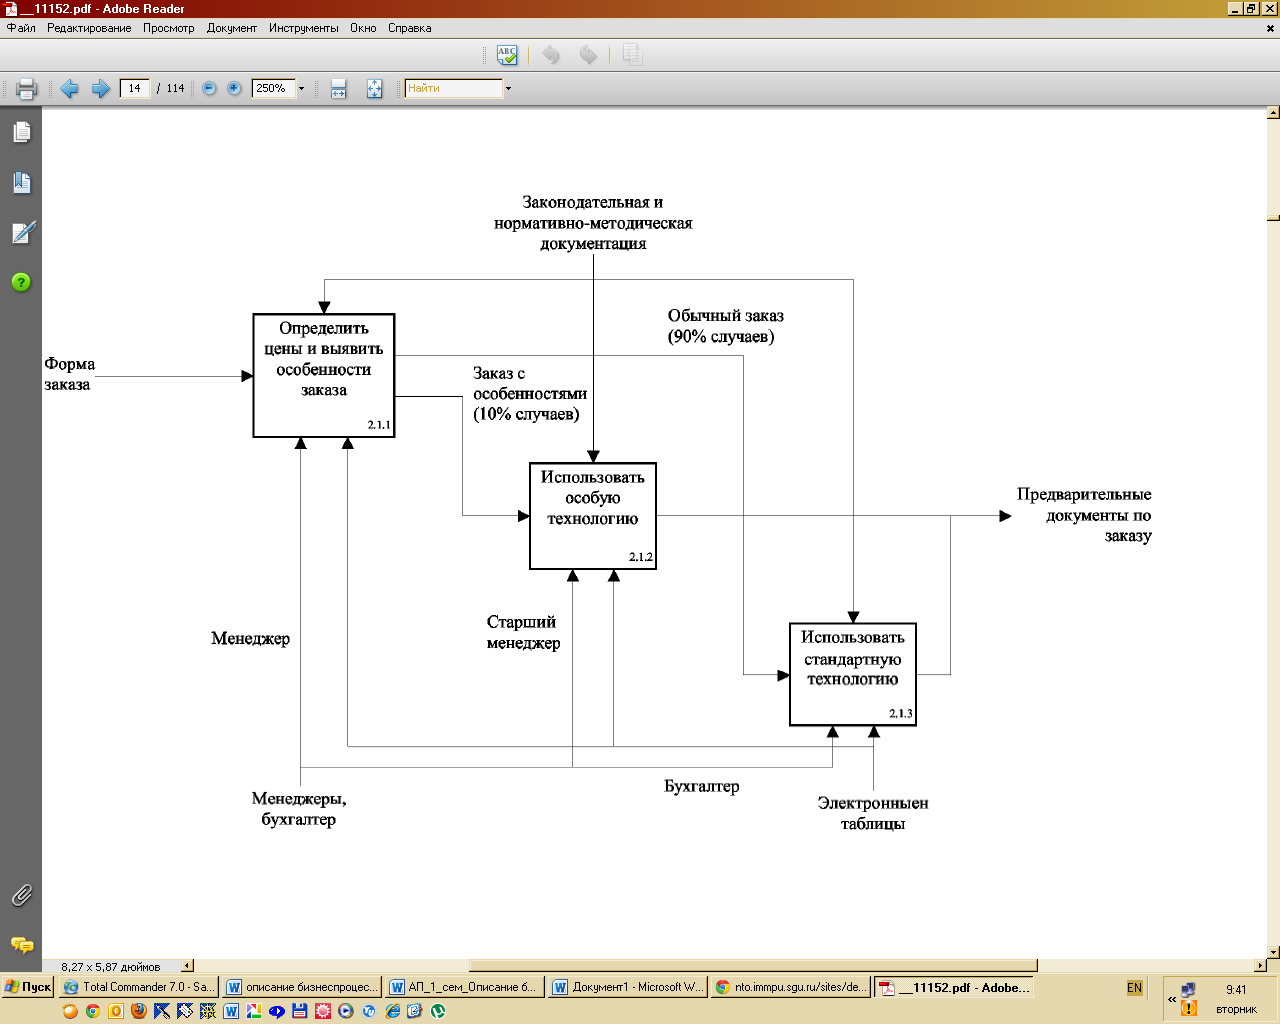Click the Internet Explorer quick launch icon
Image resolution: width=1280 pixels, height=1024 pixels.
pos(393,1011)
